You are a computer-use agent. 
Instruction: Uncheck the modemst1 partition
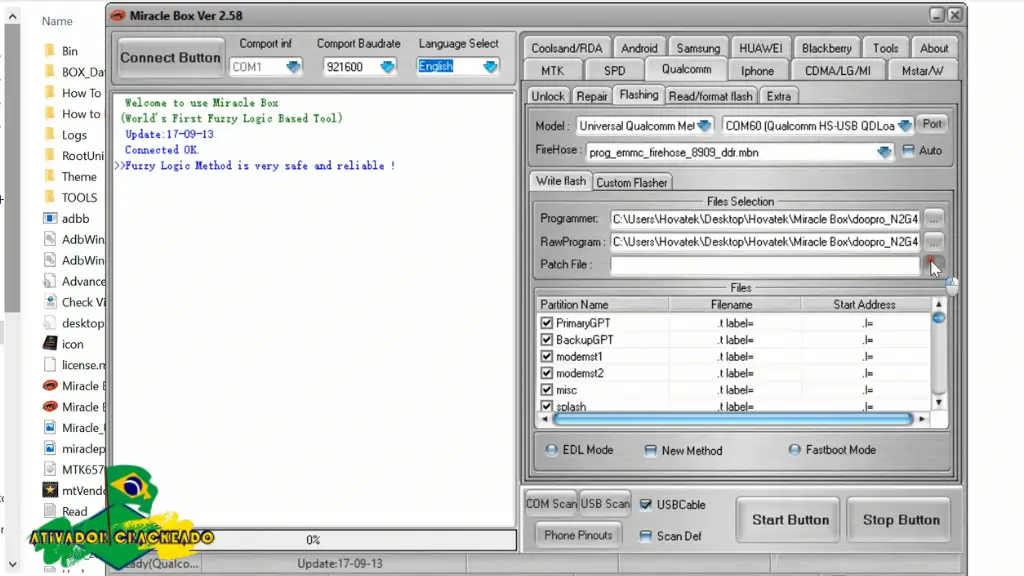547,357
